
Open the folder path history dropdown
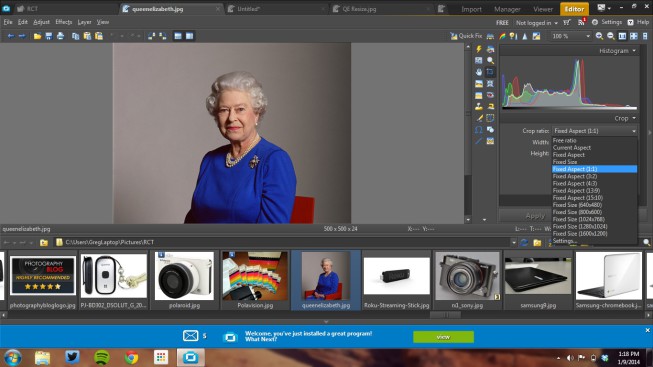[x=513, y=242]
